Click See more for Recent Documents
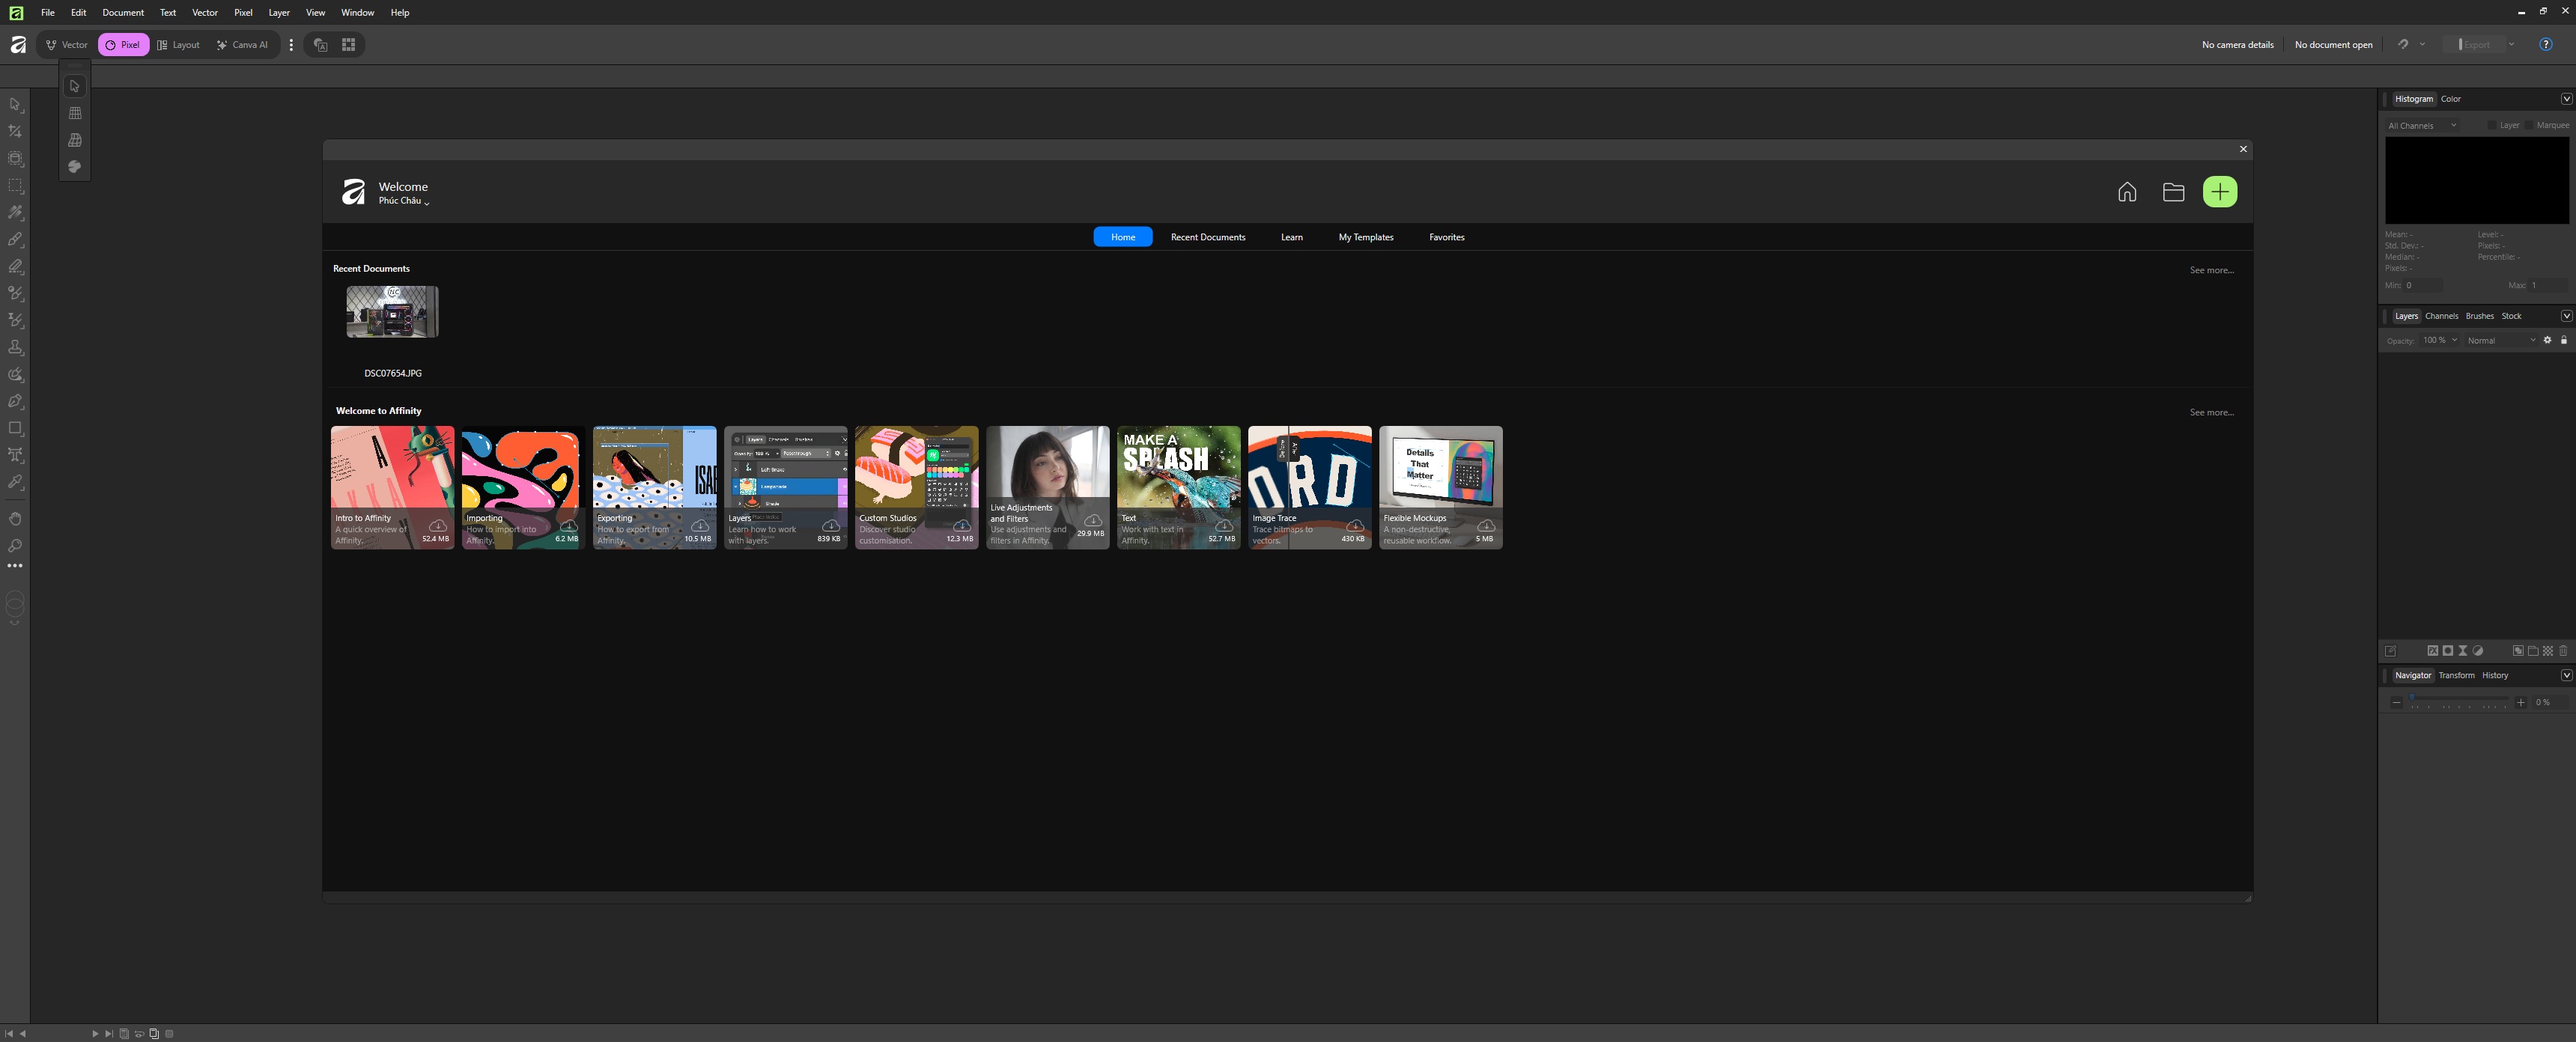This screenshot has width=2576, height=1042. click(x=2212, y=270)
